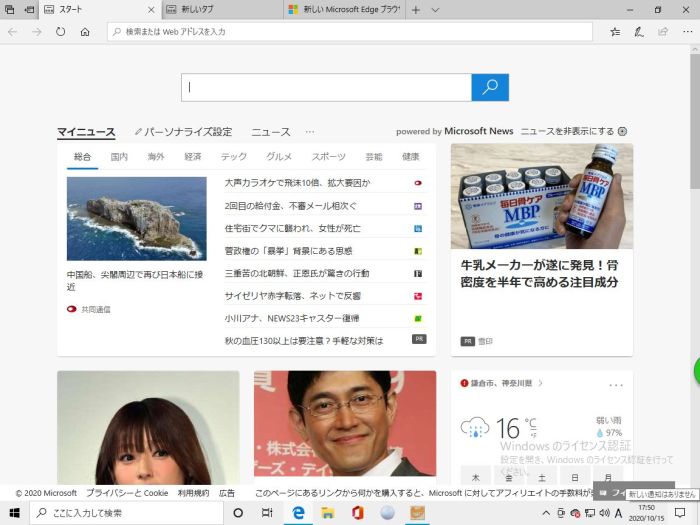Launch Office from the taskbar
This screenshot has height=525, width=700.
click(357, 513)
